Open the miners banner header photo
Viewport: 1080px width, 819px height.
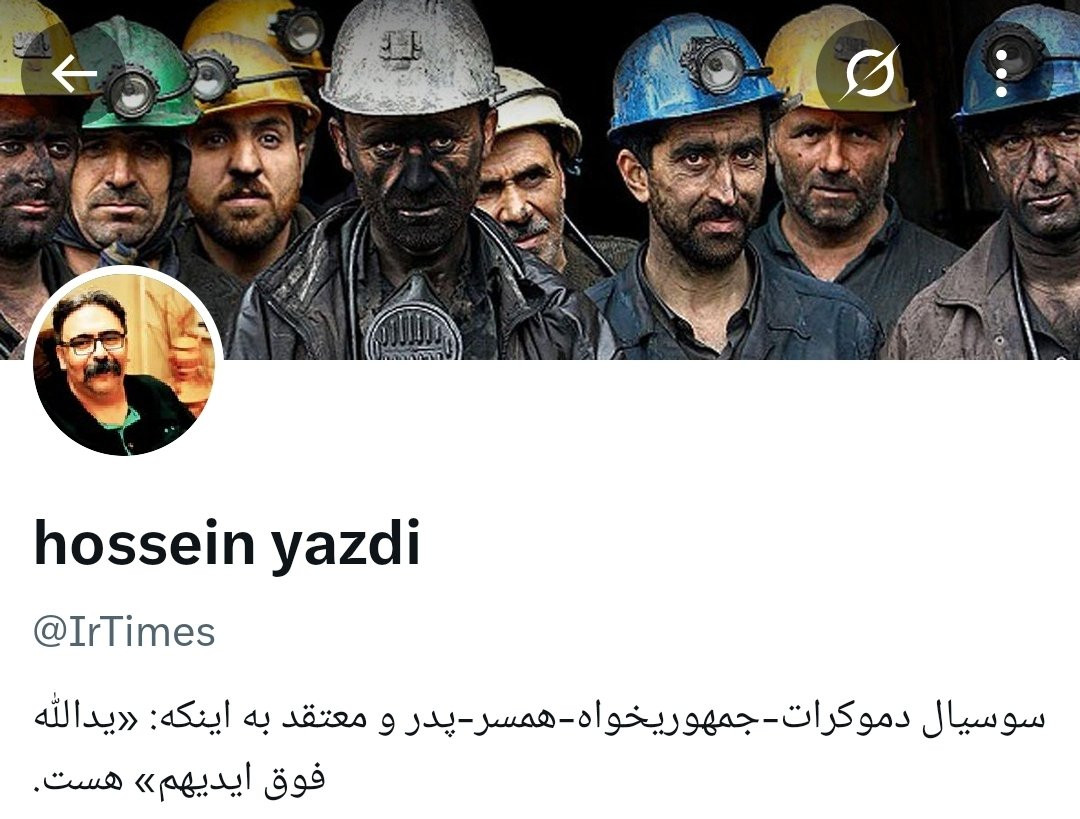click(540, 179)
